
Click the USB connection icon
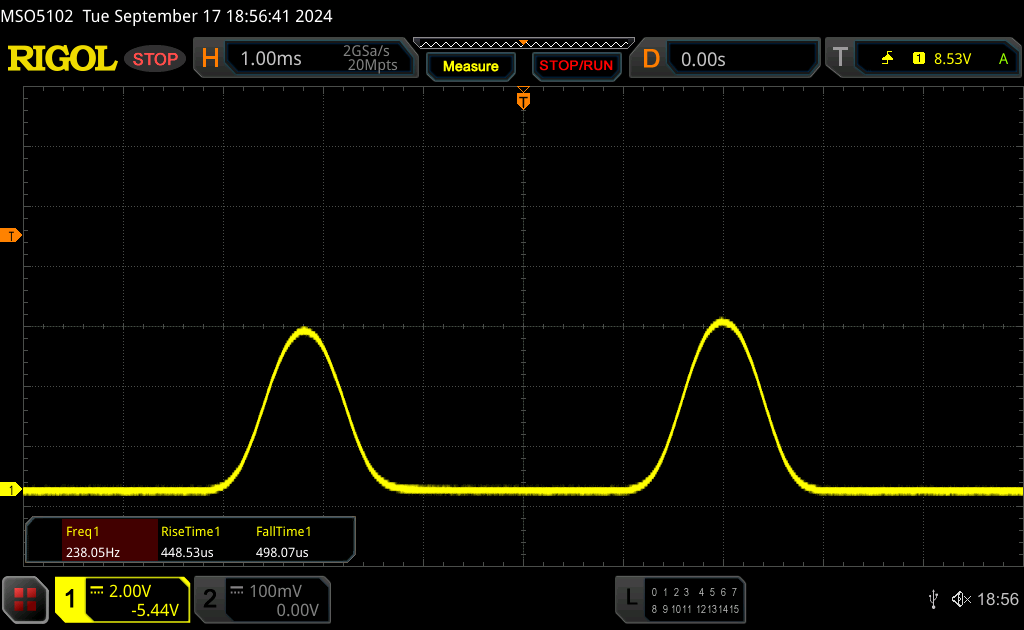pos(933,599)
